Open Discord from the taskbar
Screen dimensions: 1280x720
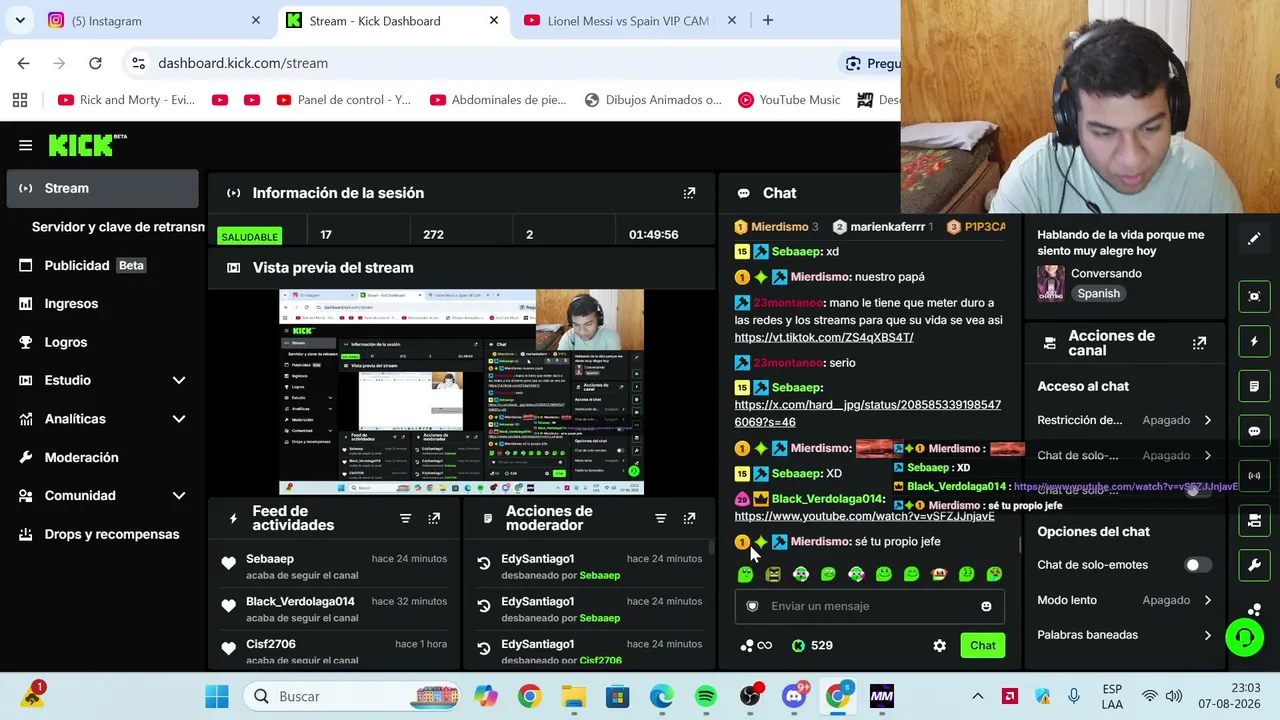pos(794,696)
